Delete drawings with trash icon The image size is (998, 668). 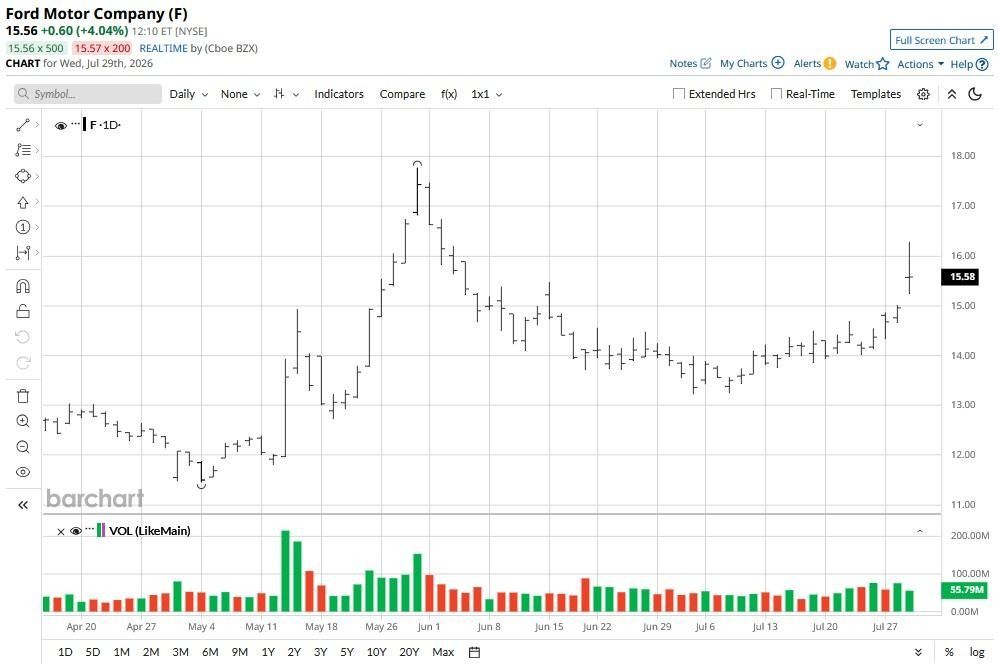[23, 396]
